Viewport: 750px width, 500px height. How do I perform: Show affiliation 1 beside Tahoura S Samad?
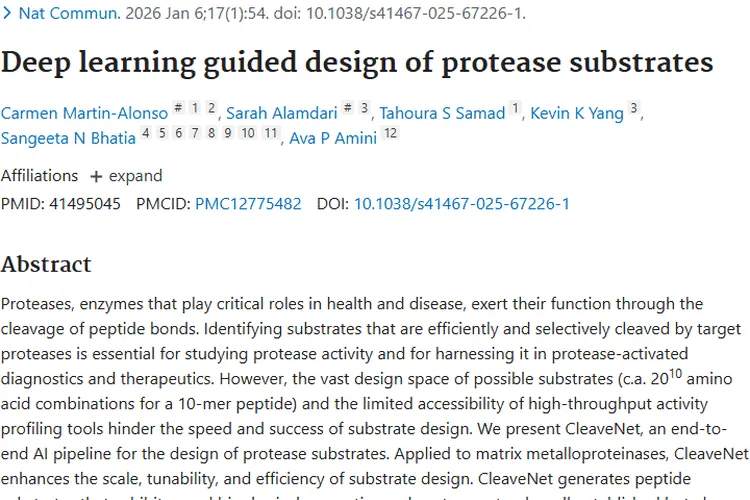(x=515, y=109)
